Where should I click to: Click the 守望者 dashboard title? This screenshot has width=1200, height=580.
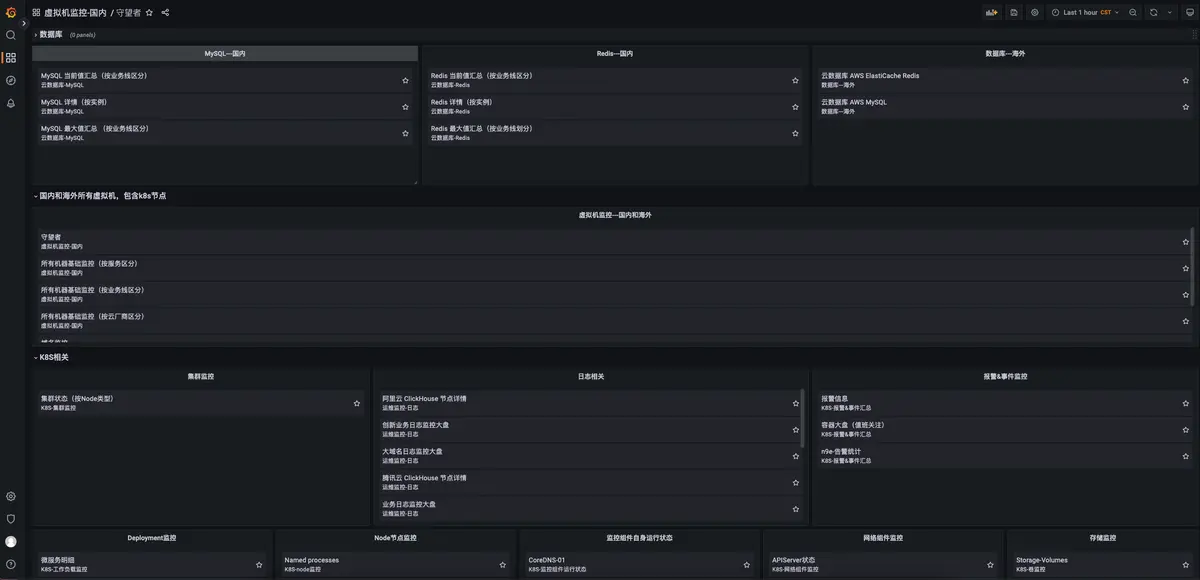128,13
